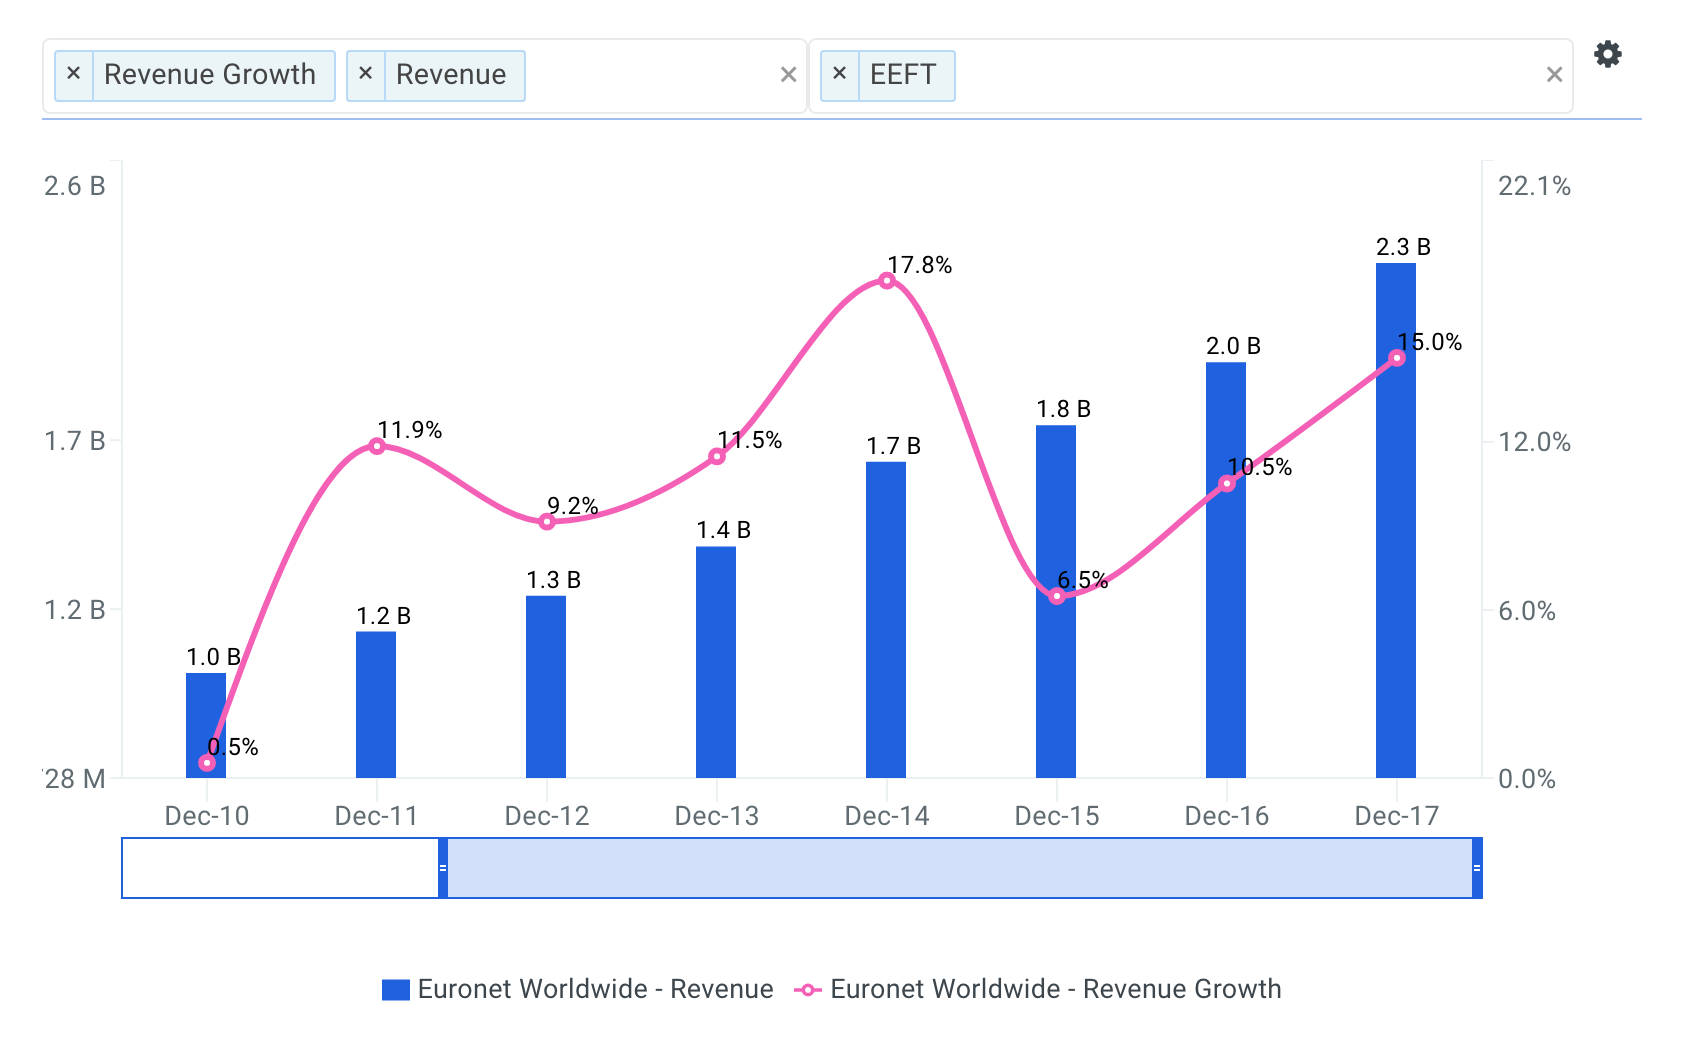The width and height of the screenshot is (1686, 1048).
Task: Remove the Revenue metric tag
Action: tap(365, 74)
